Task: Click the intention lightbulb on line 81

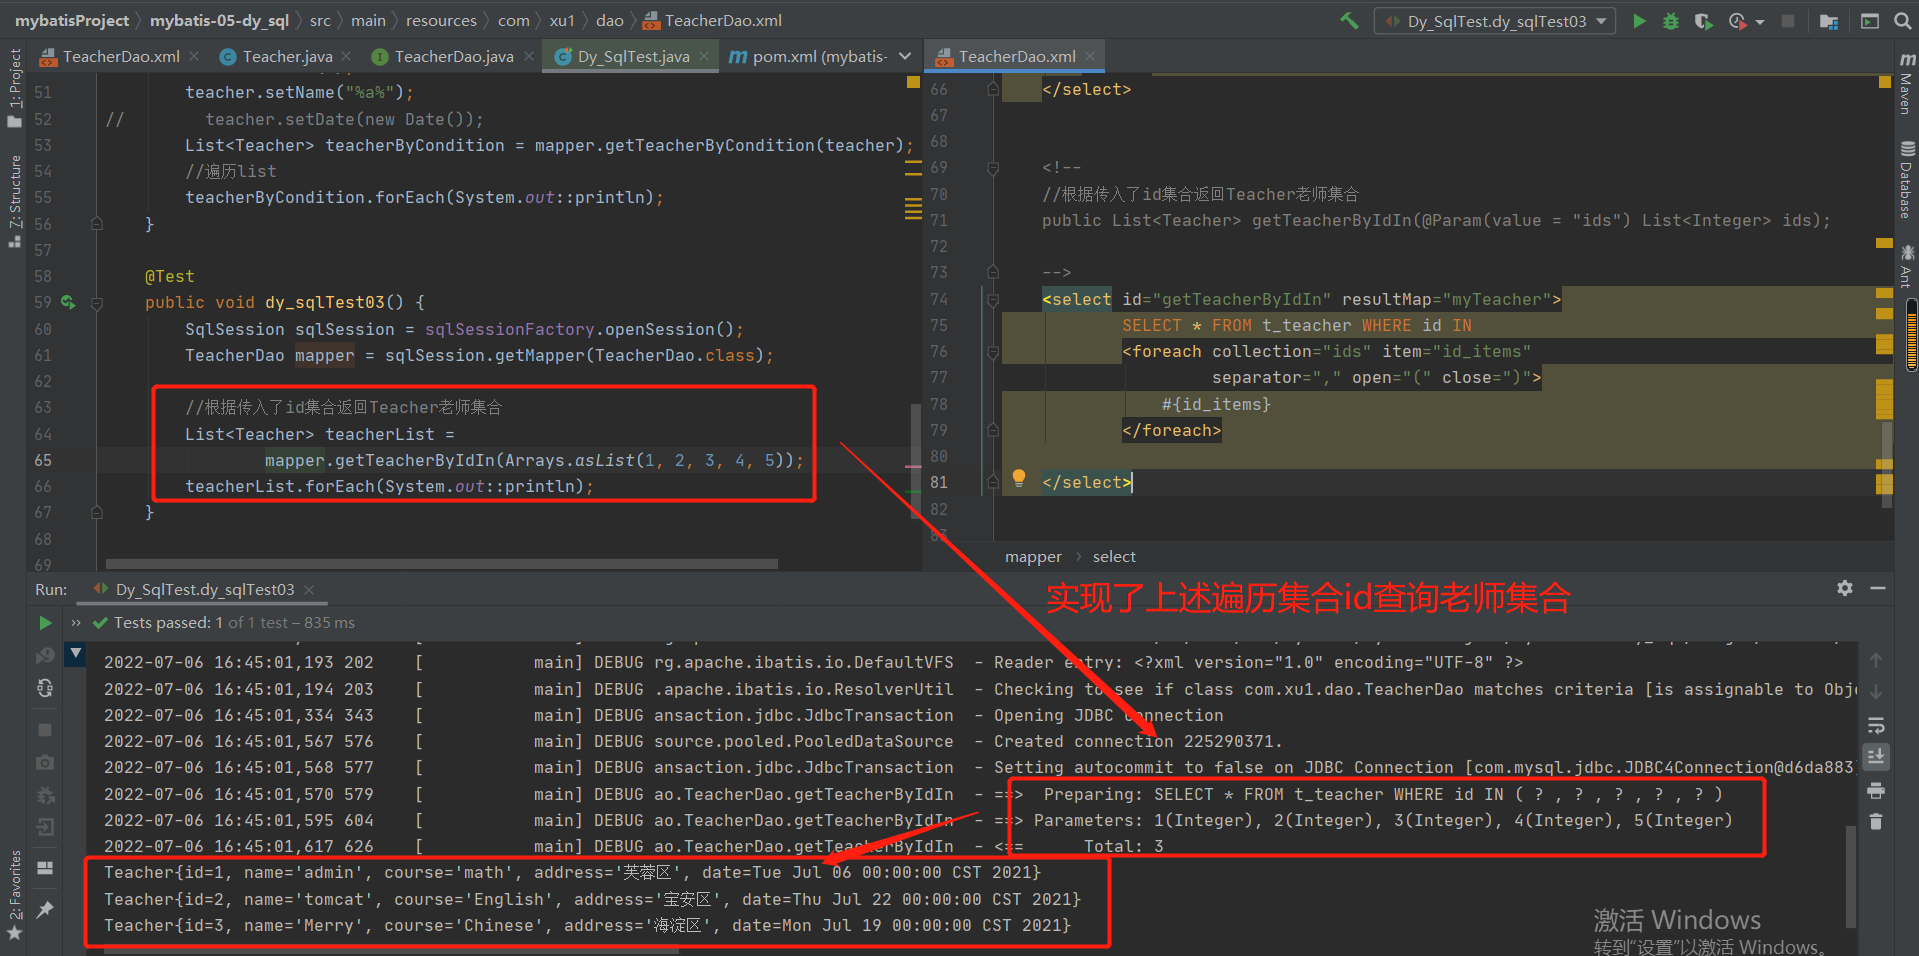Action: pyautogui.click(x=1019, y=478)
